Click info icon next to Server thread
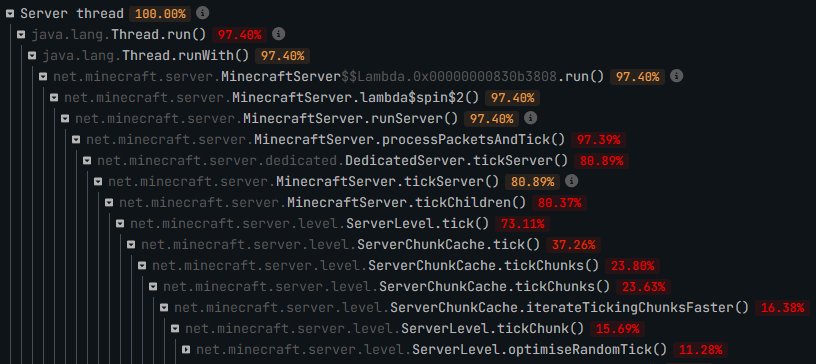 click(x=203, y=13)
